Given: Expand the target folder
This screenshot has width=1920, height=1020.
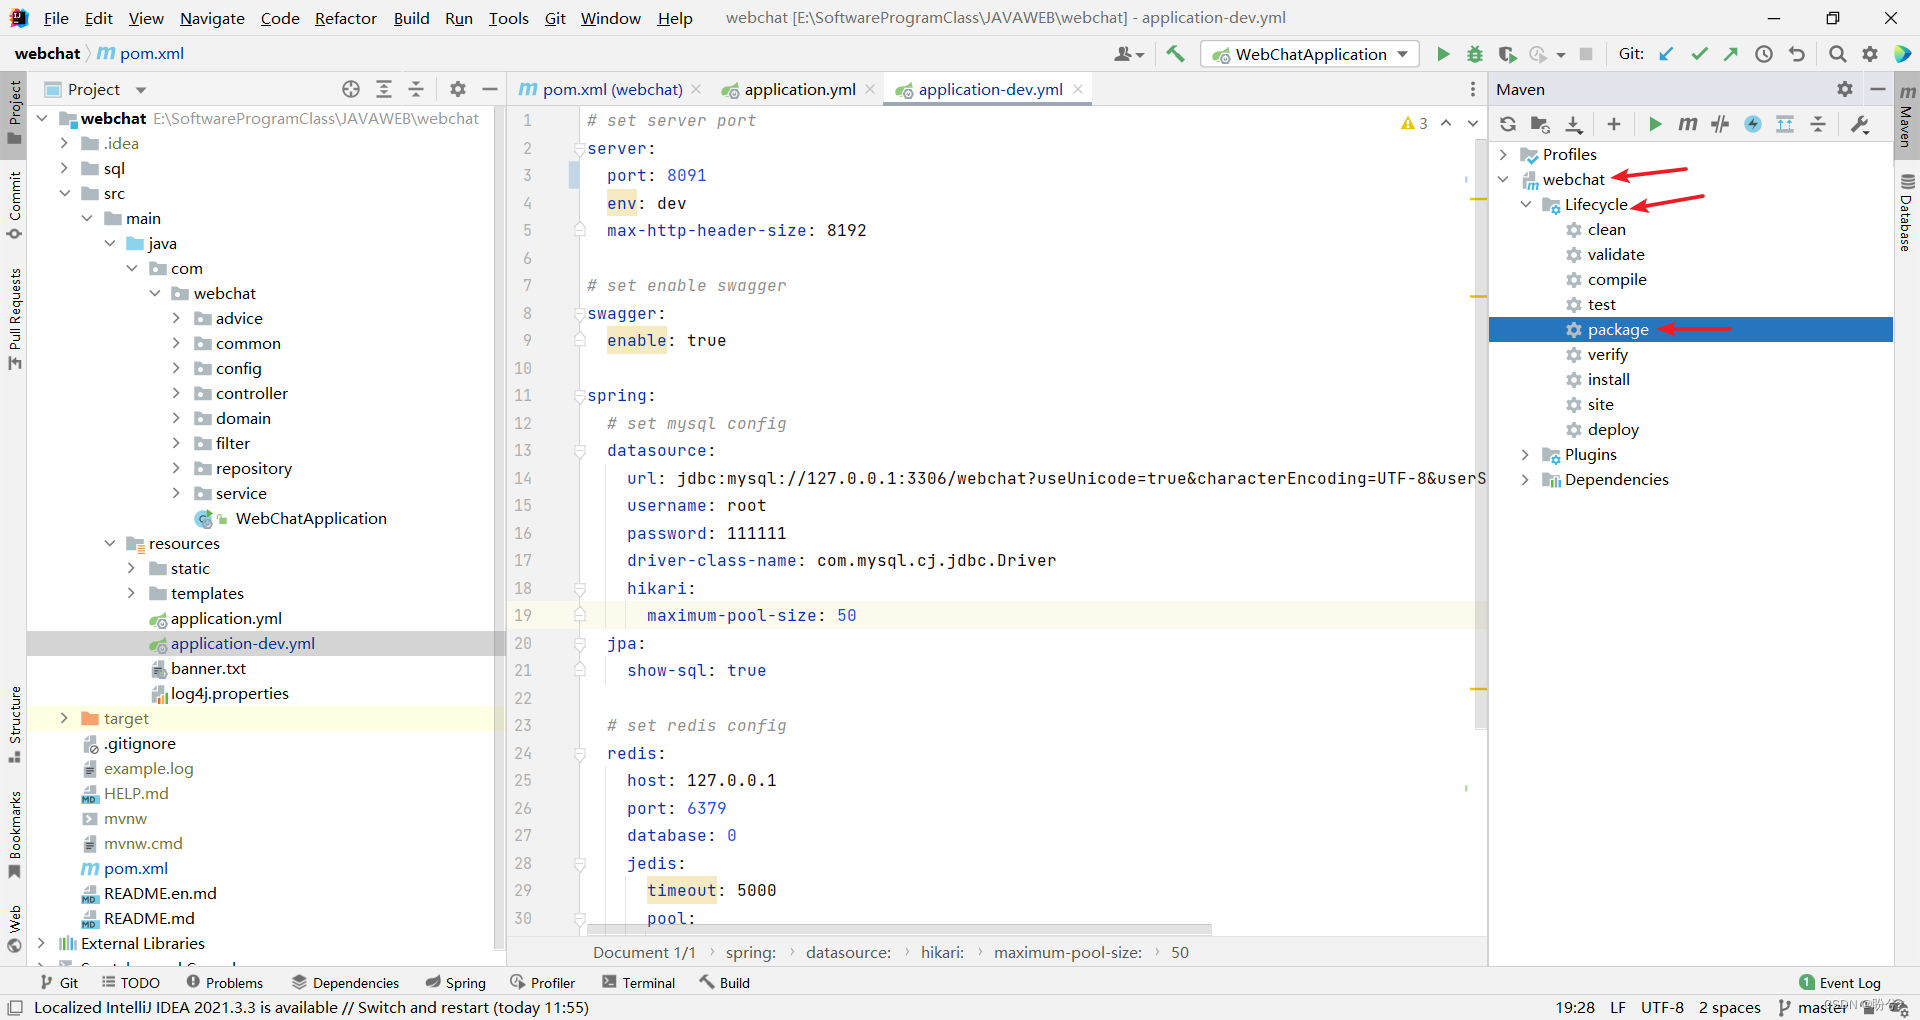Looking at the screenshot, I should click(64, 718).
